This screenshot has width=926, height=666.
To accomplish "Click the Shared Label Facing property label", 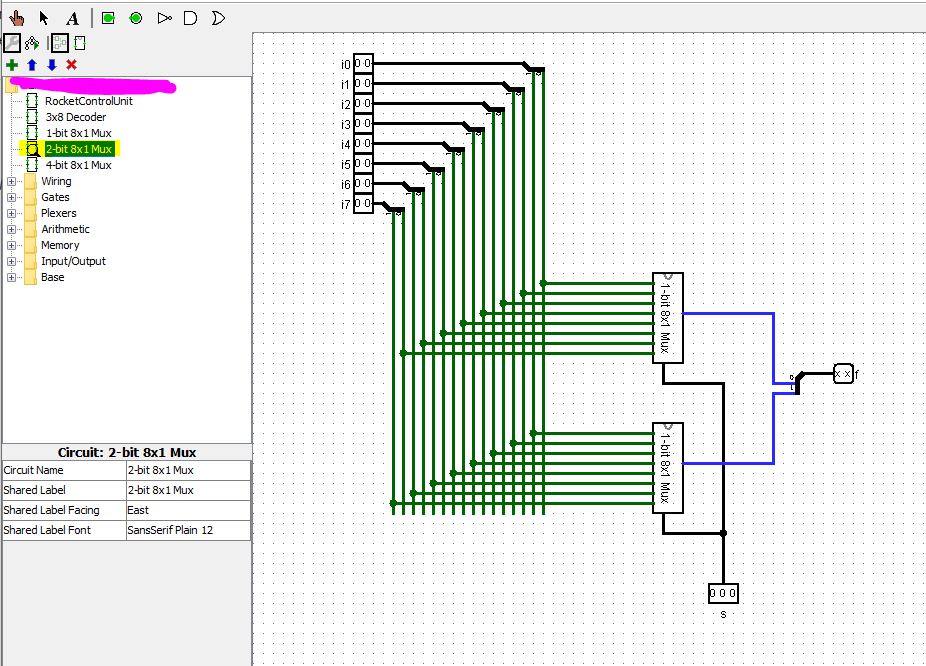I will coord(51,510).
